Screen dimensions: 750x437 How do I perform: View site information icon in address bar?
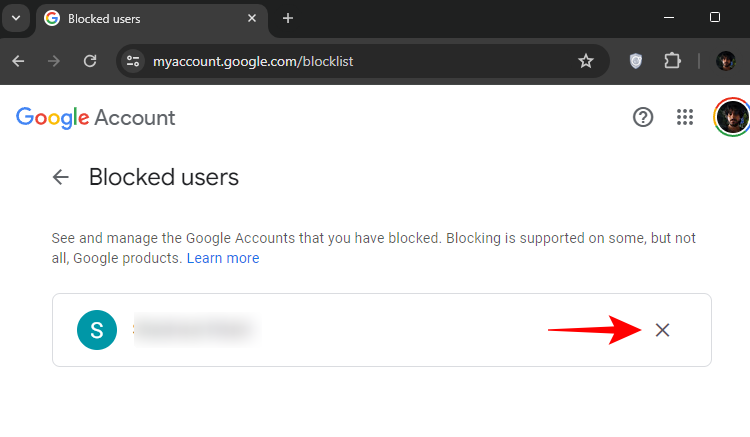(132, 61)
